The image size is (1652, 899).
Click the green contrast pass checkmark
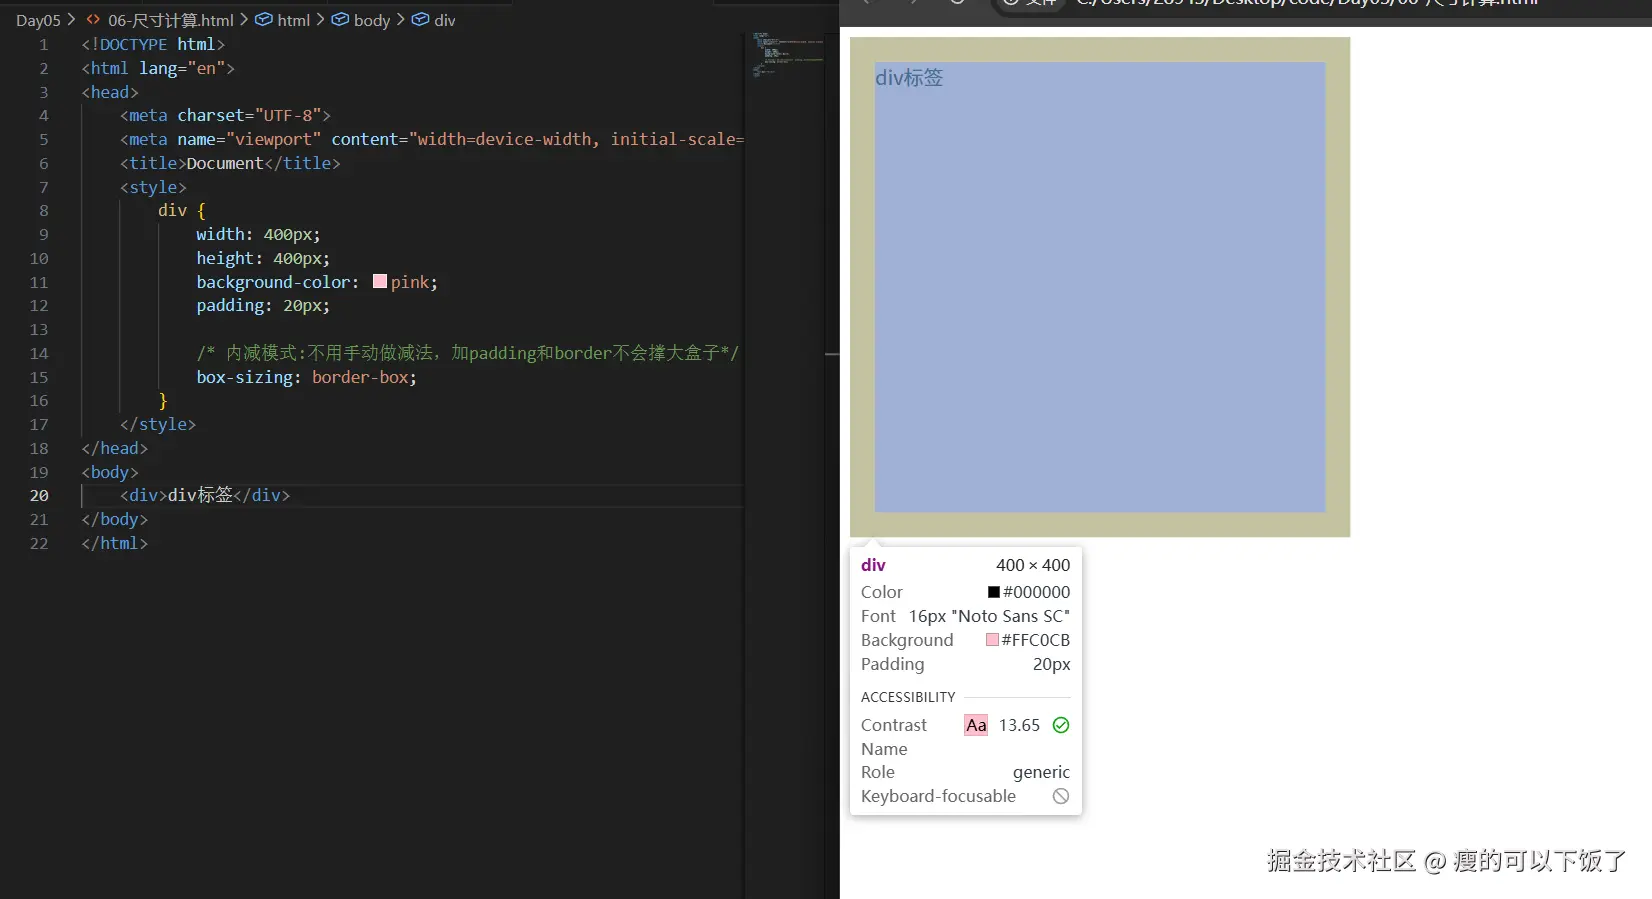tap(1061, 725)
